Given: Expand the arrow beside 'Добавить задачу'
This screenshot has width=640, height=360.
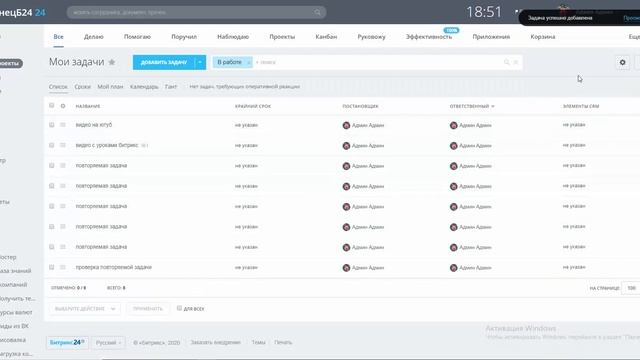Looking at the screenshot, I should click(200, 62).
